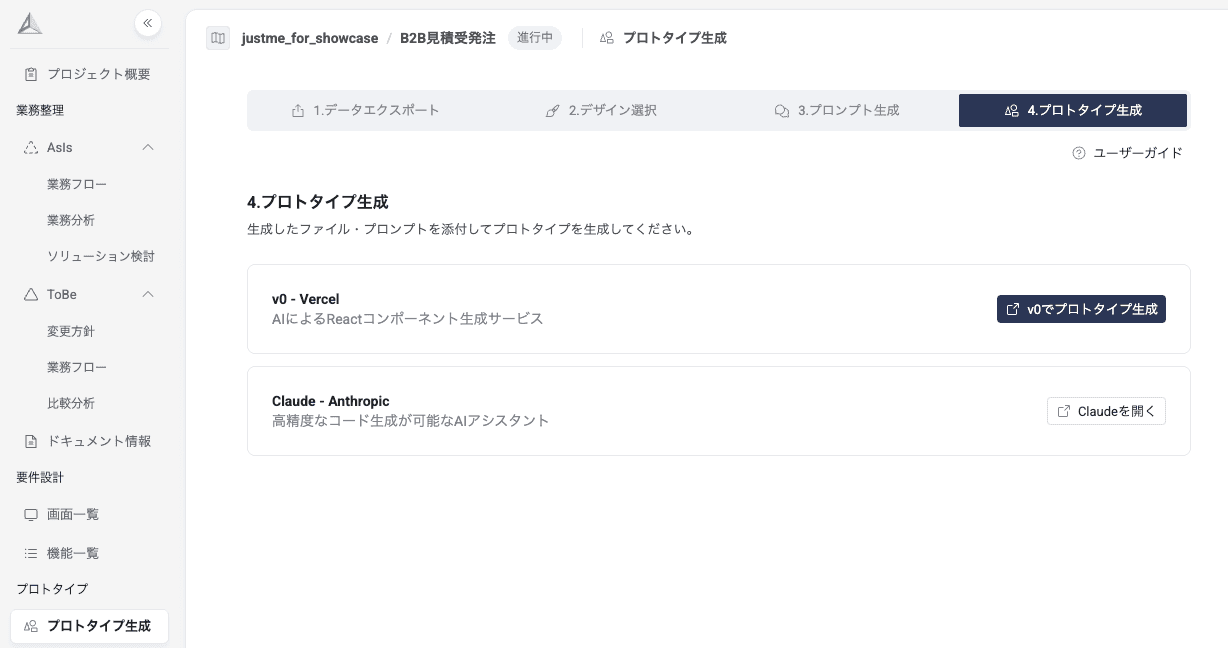Open the ユーザーガイド link
The image size is (1228, 648).
(1137, 153)
